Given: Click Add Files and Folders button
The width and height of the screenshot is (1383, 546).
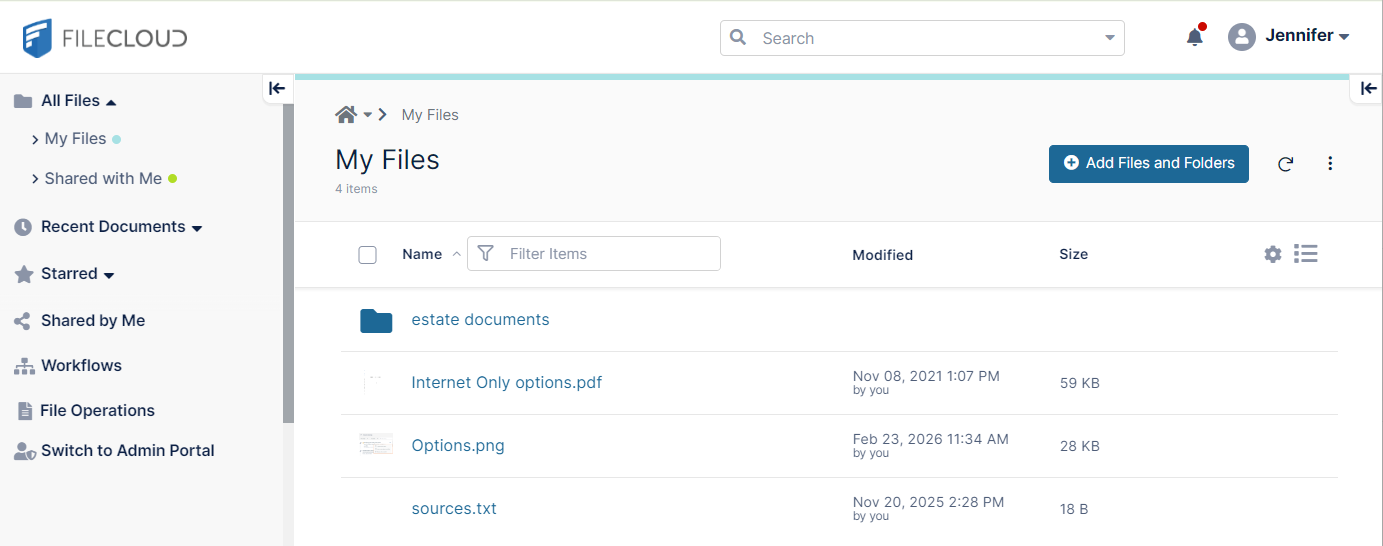Looking at the screenshot, I should point(1148,163).
